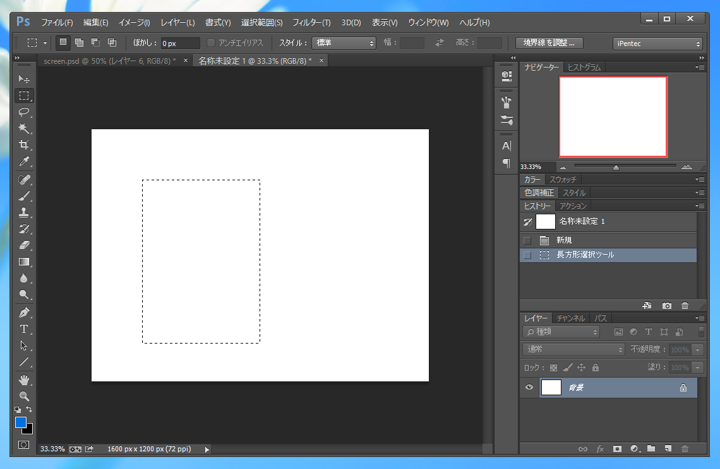Open layer style fx menu
This screenshot has width=720, height=469.
[600, 449]
